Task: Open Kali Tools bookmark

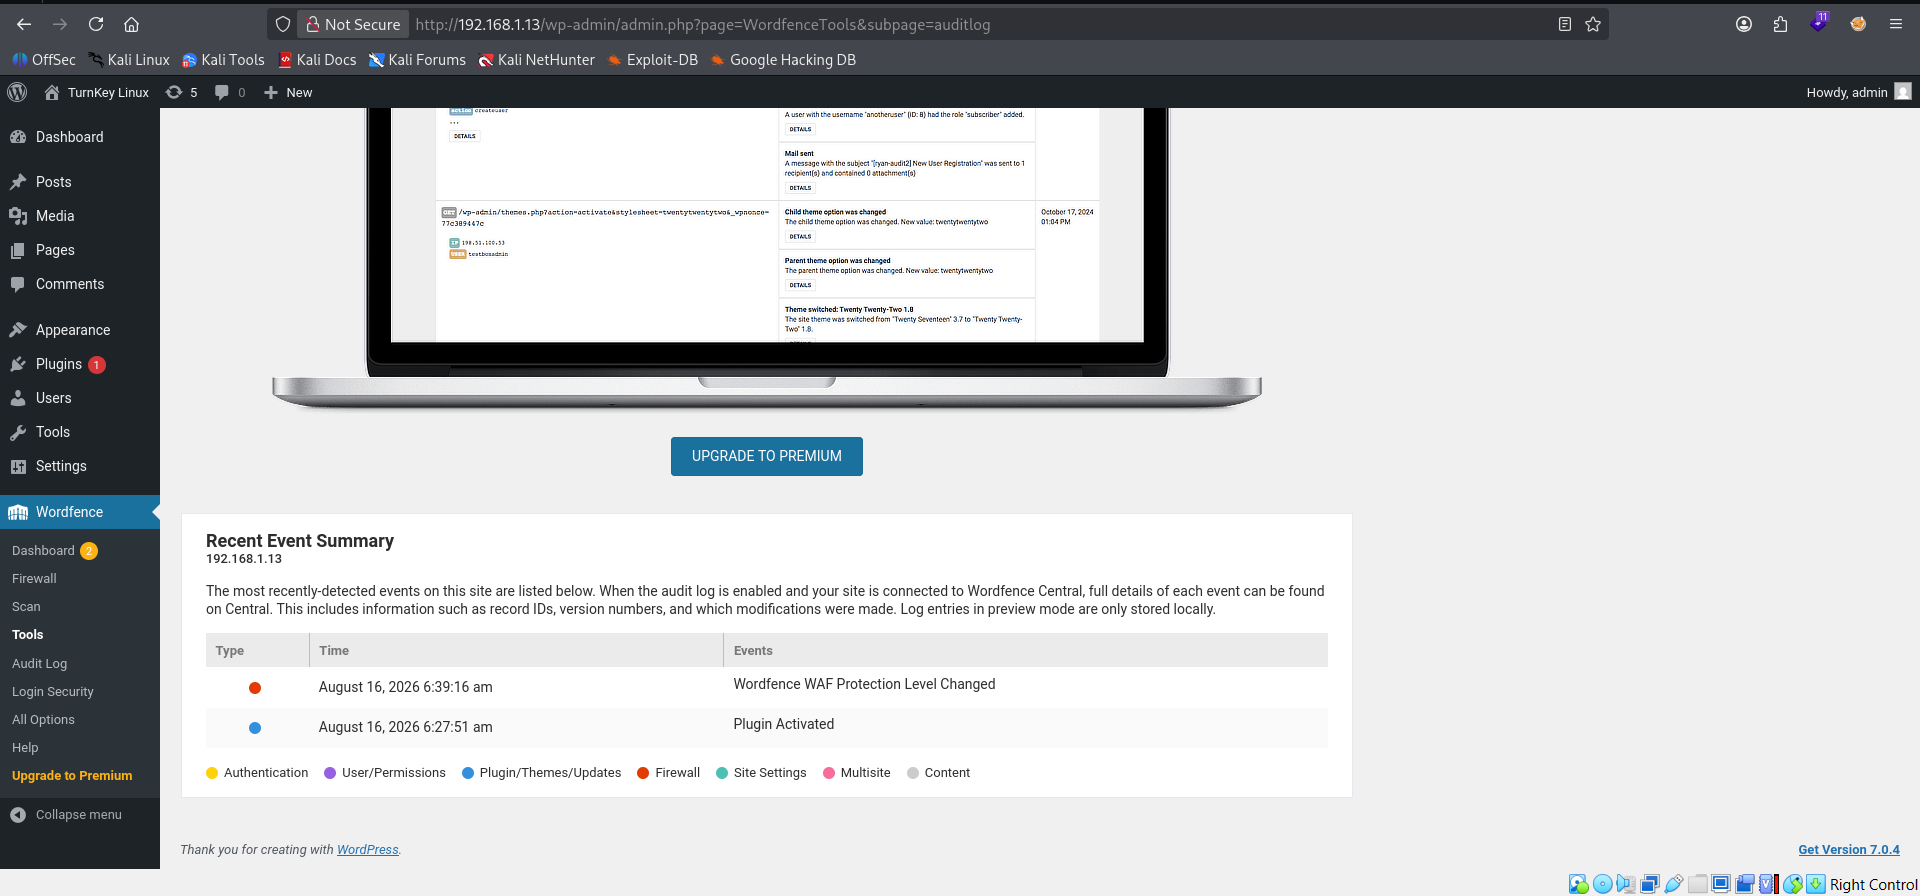Action: point(223,60)
